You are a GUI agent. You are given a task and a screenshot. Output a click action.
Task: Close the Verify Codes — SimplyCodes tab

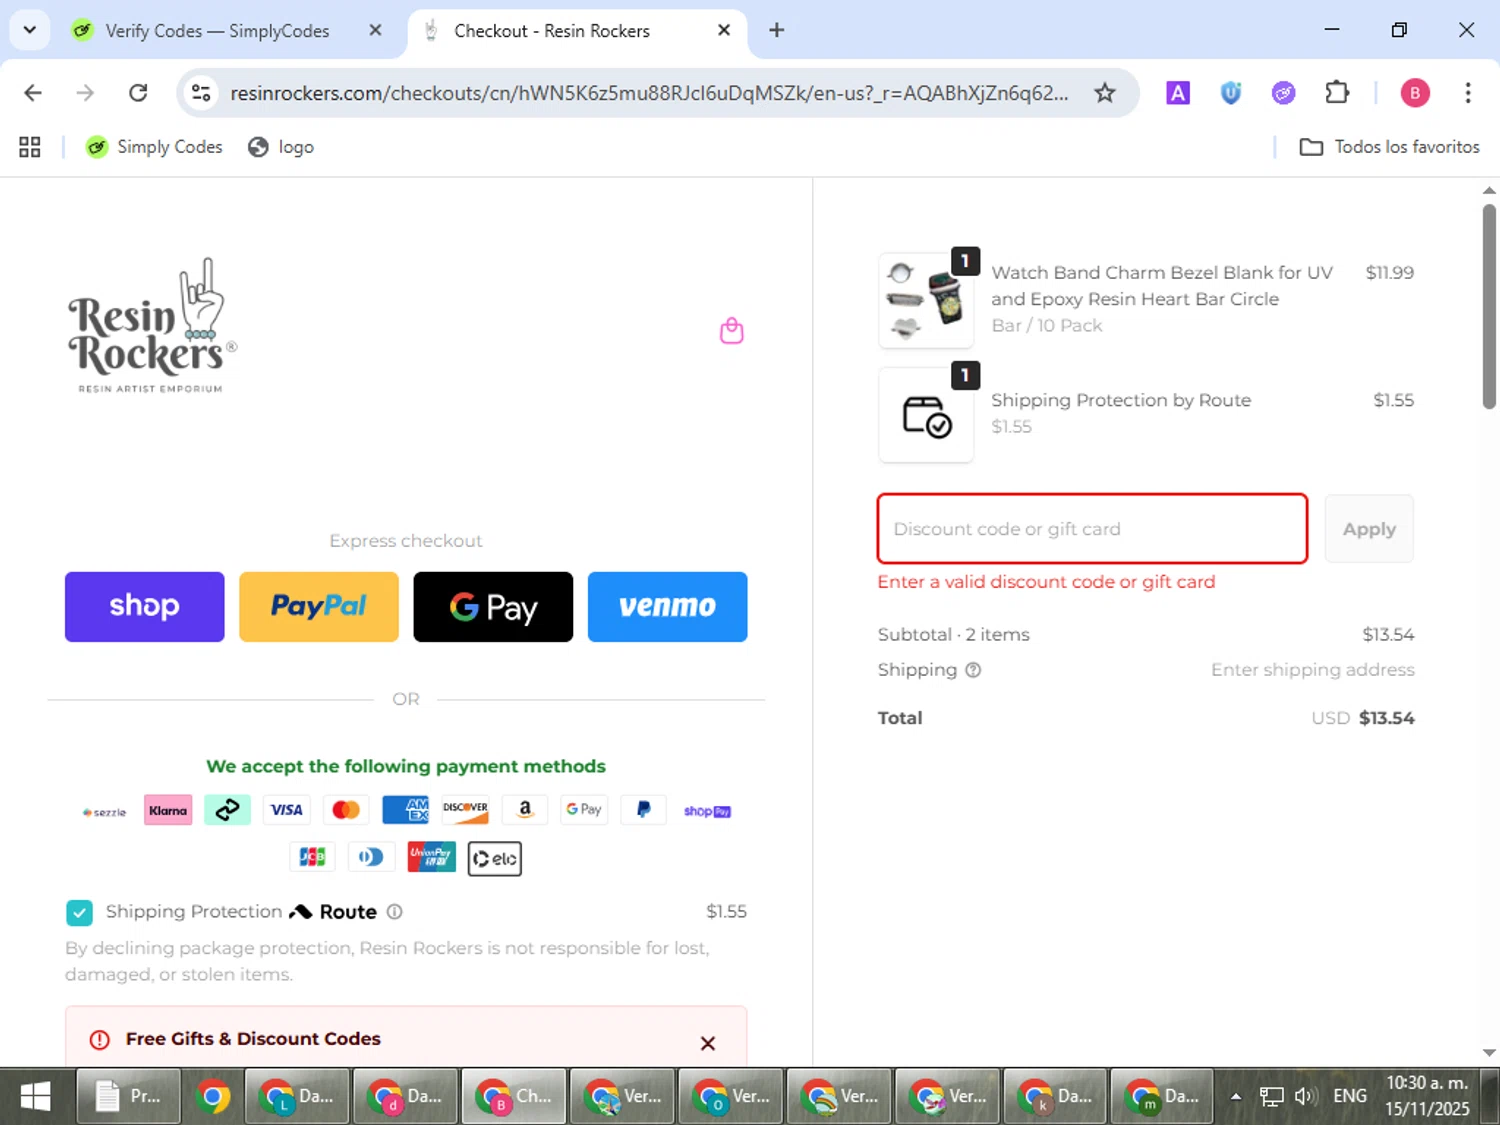375,30
